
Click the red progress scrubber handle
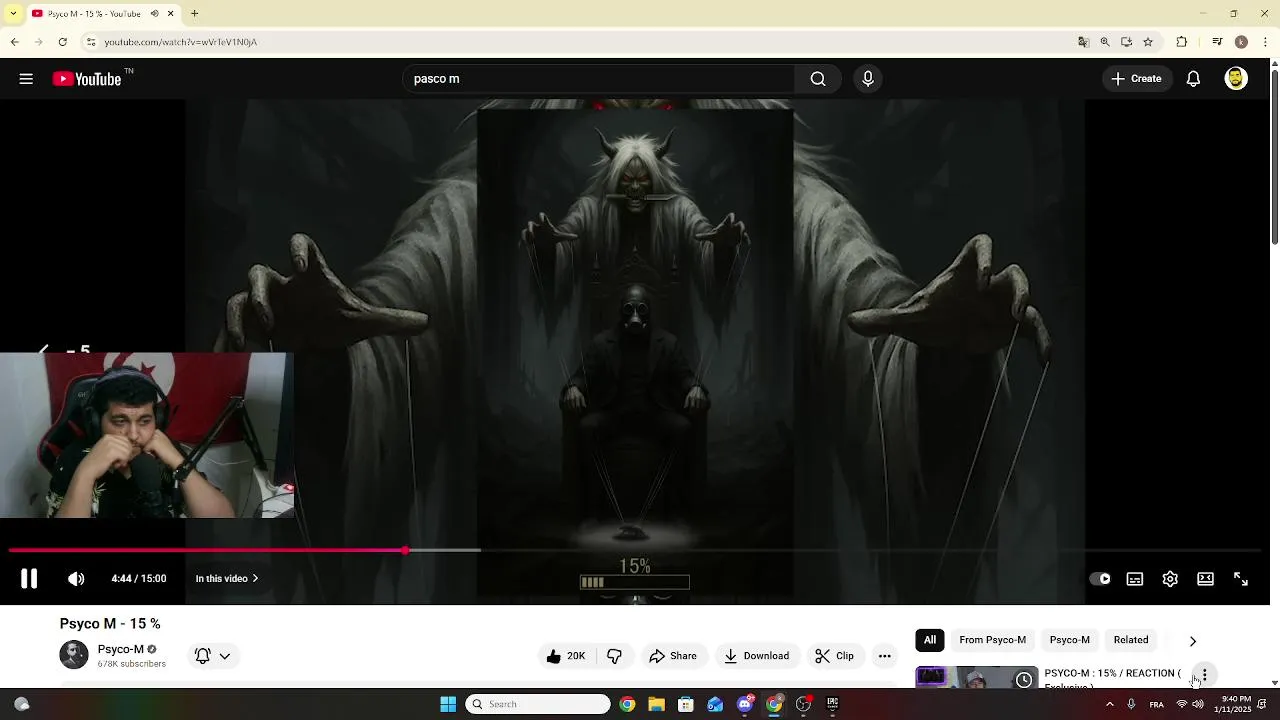coord(405,550)
